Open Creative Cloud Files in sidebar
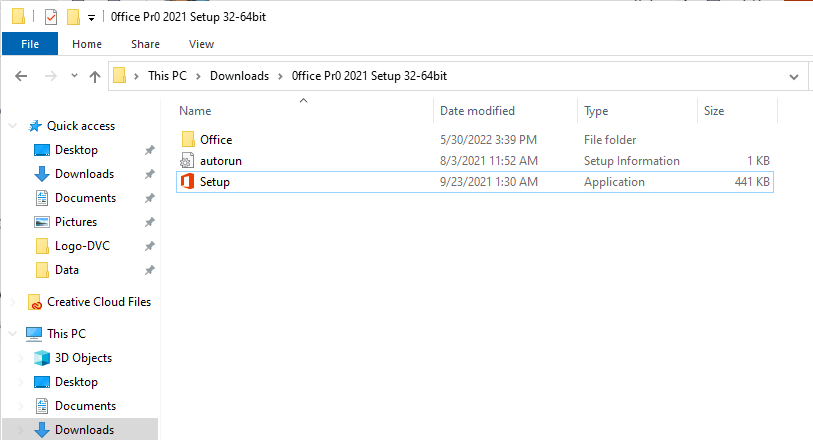This screenshot has width=813, height=440. pos(98,302)
